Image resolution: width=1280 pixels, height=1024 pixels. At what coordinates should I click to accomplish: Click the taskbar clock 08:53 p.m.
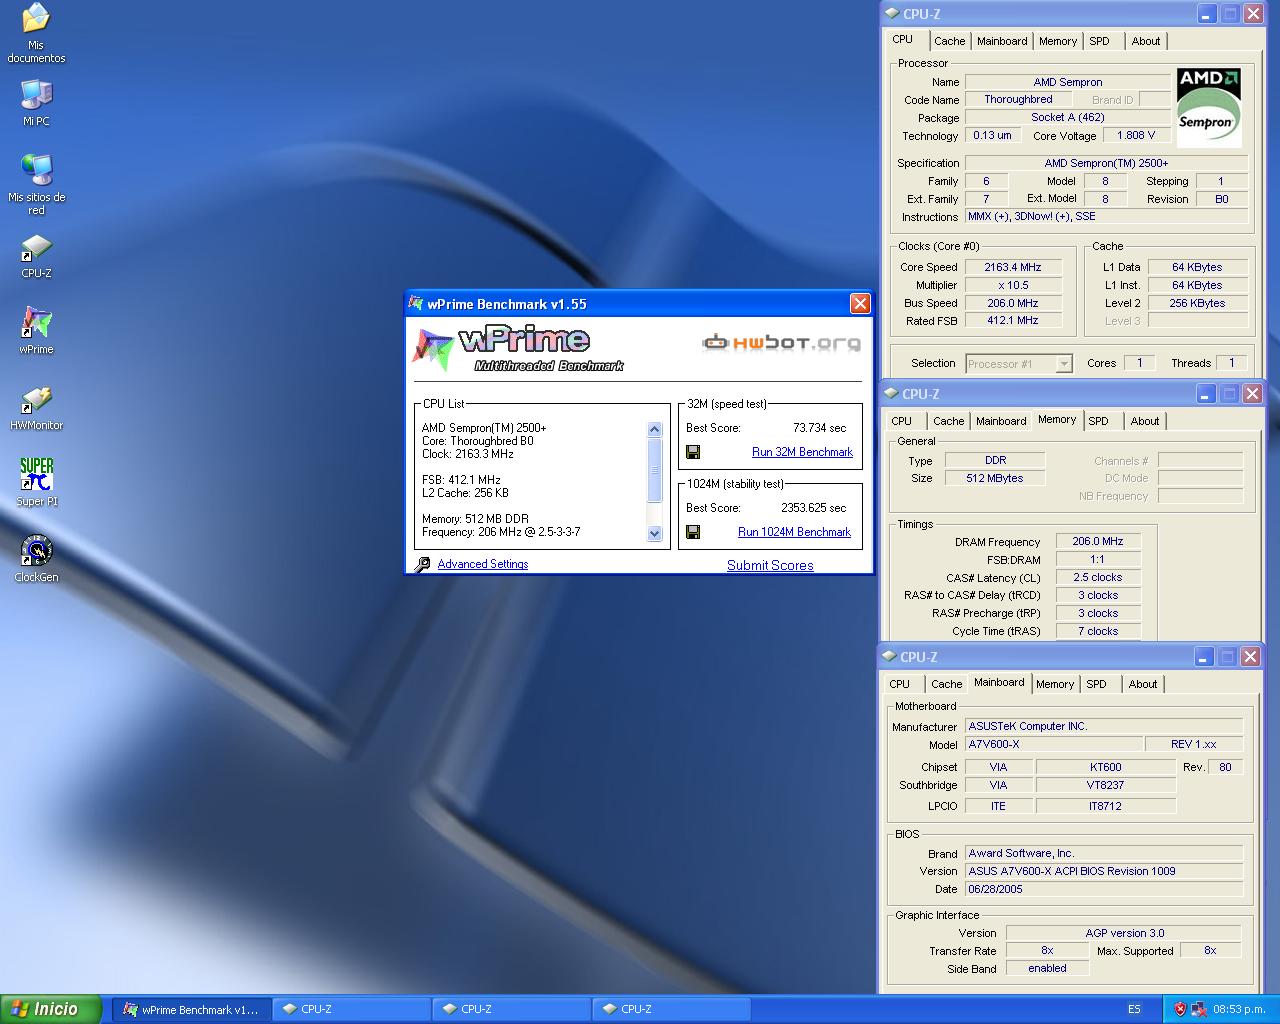1238,1009
